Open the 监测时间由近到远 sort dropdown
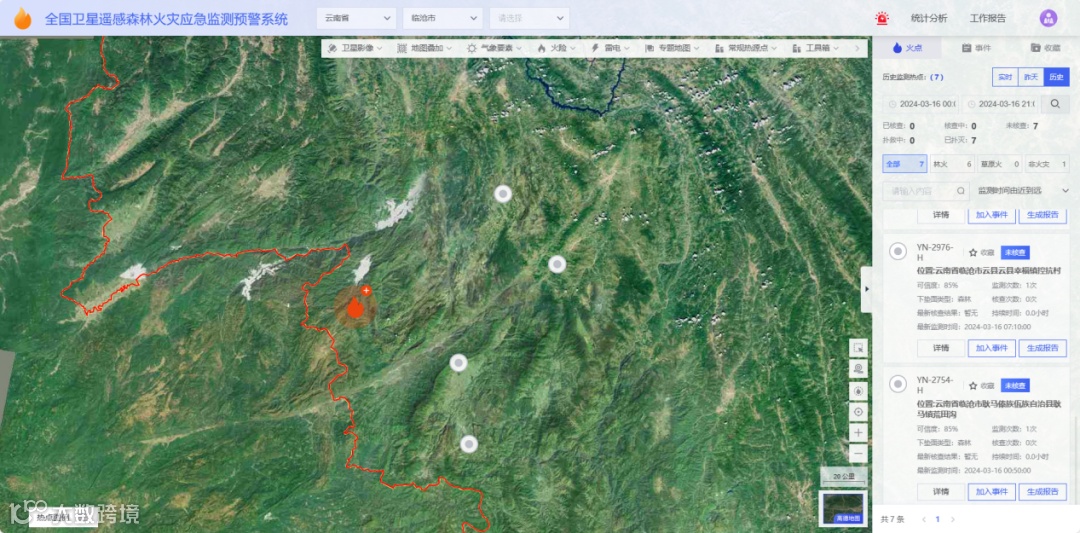The width and height of the screenshot is (1080, 533). click(1024, 191)
